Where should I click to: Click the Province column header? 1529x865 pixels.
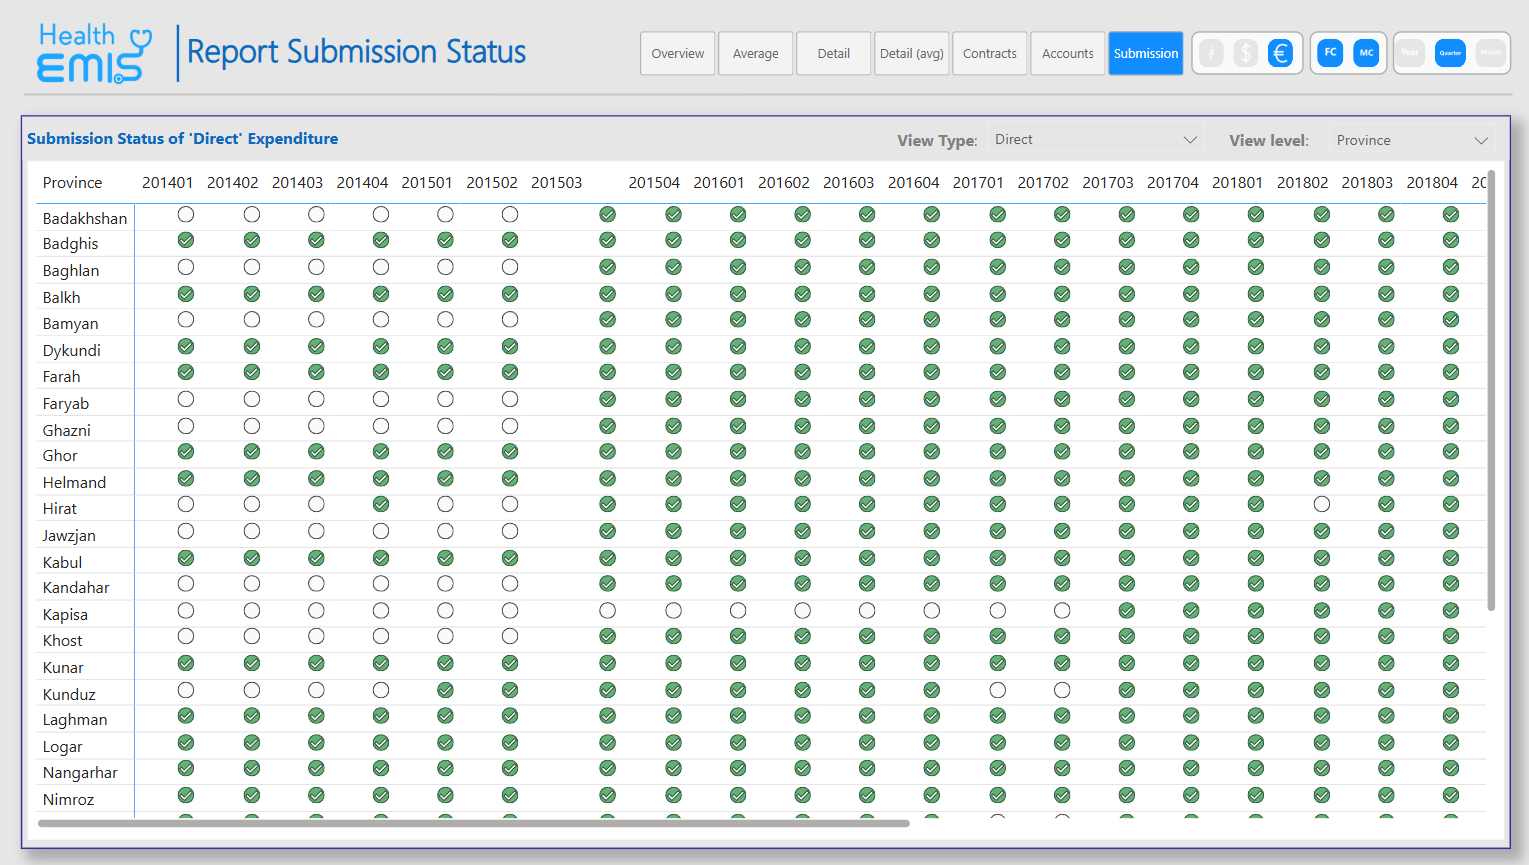pos(72,183)
